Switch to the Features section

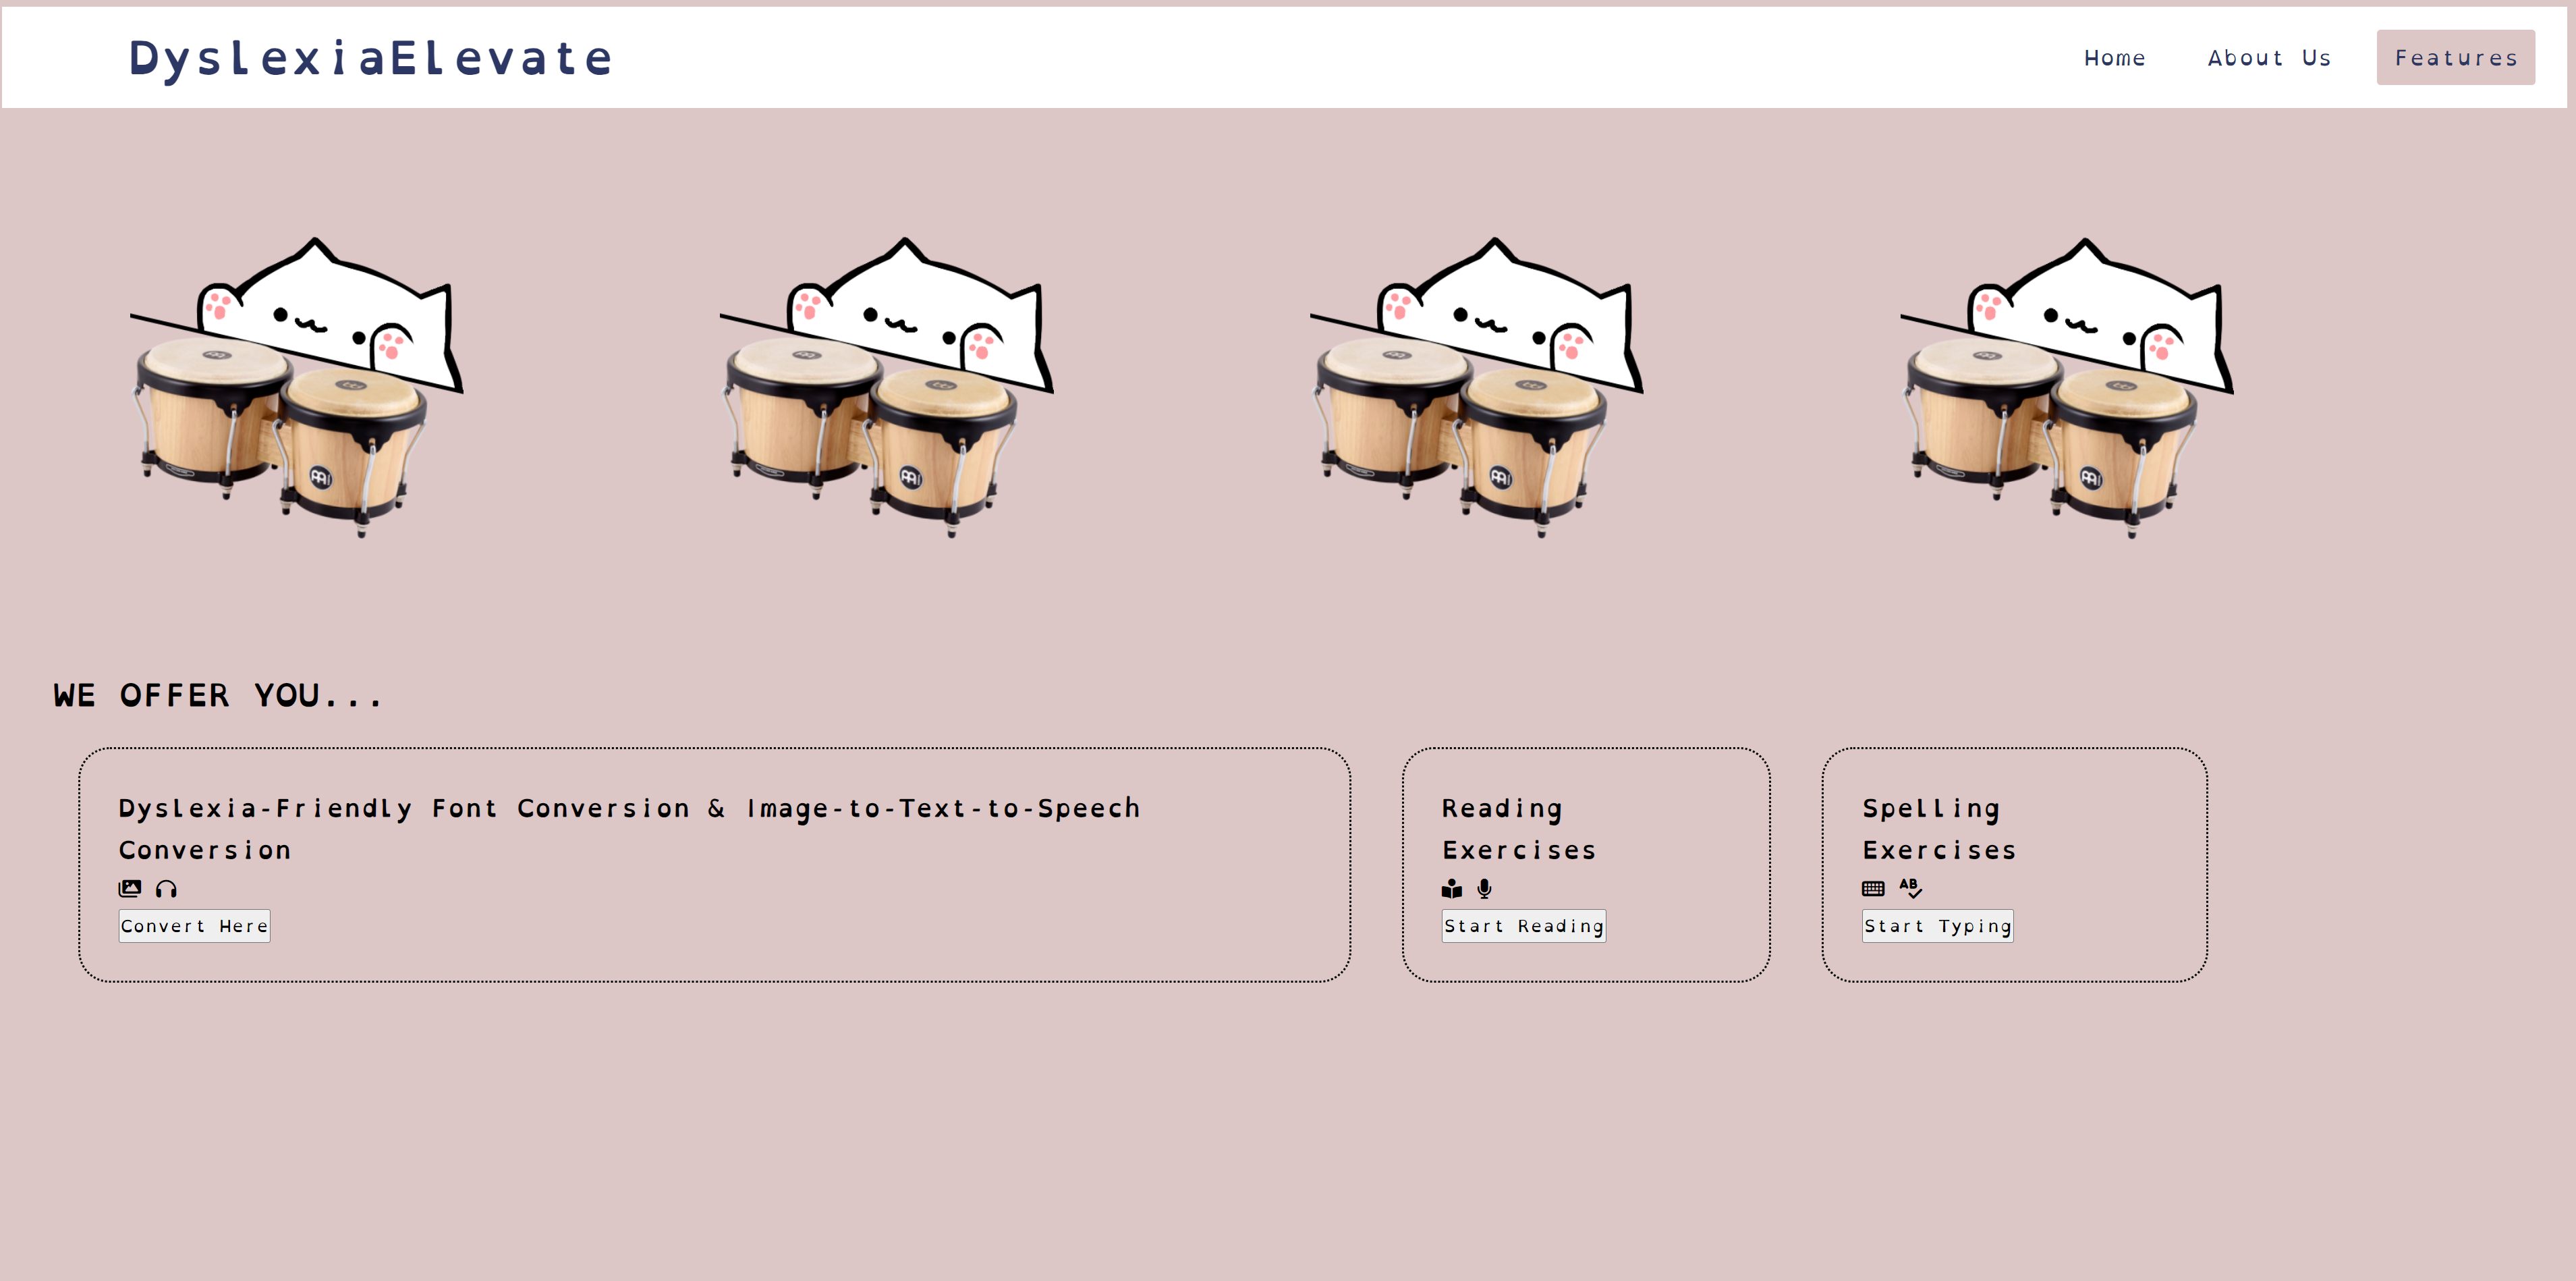tap(2455, 57)
